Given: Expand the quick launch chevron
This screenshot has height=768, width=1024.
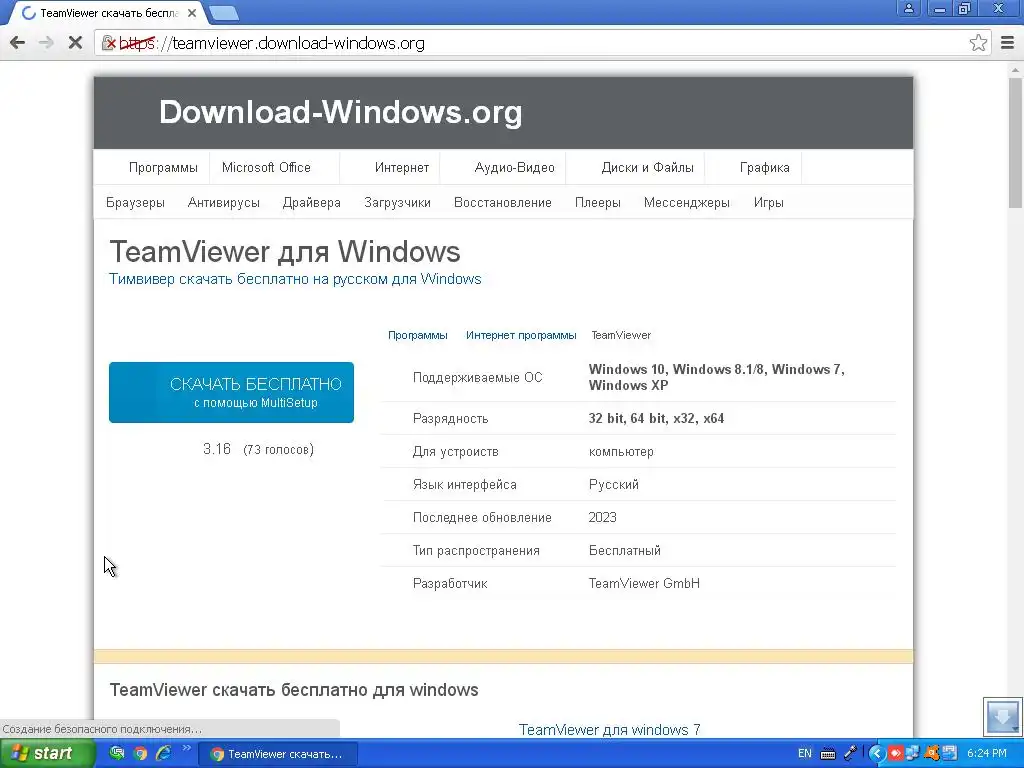Looking at the screenshot, I should pos(186,748).
